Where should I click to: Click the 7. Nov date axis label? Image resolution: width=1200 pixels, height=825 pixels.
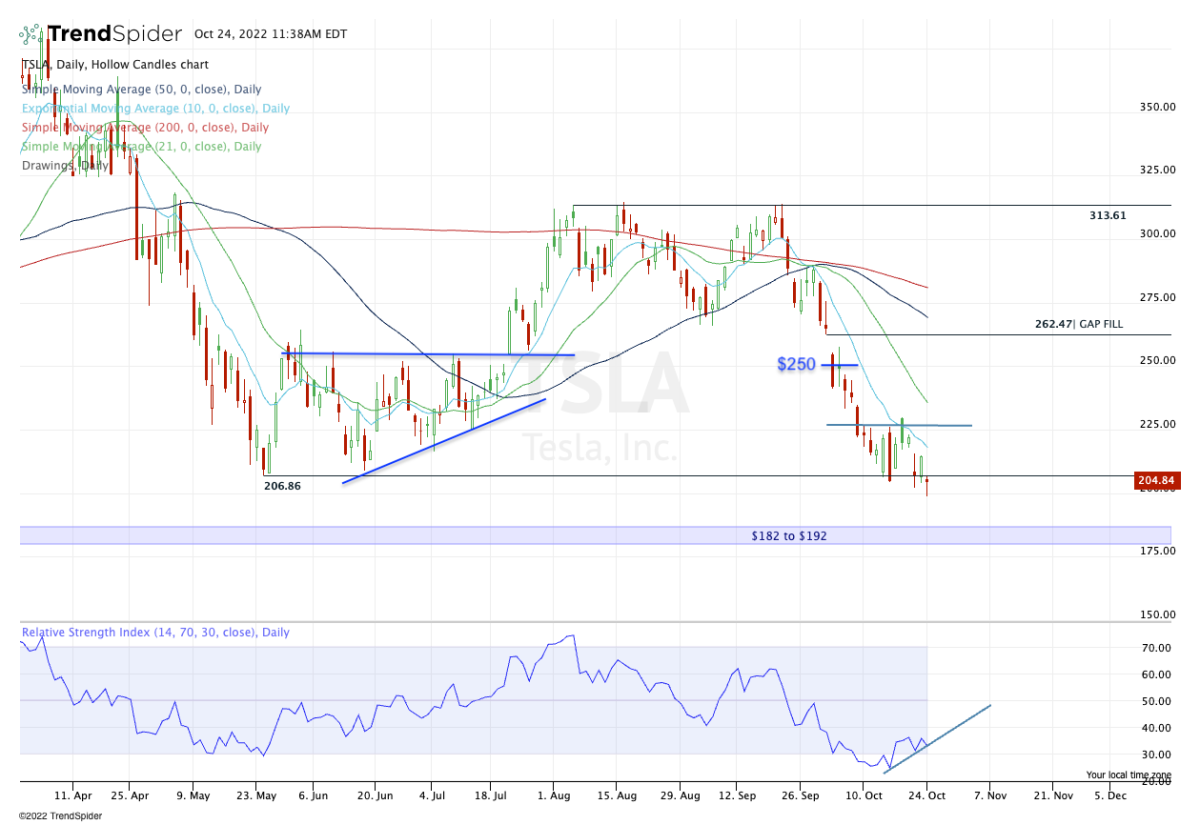coord(990,797)
